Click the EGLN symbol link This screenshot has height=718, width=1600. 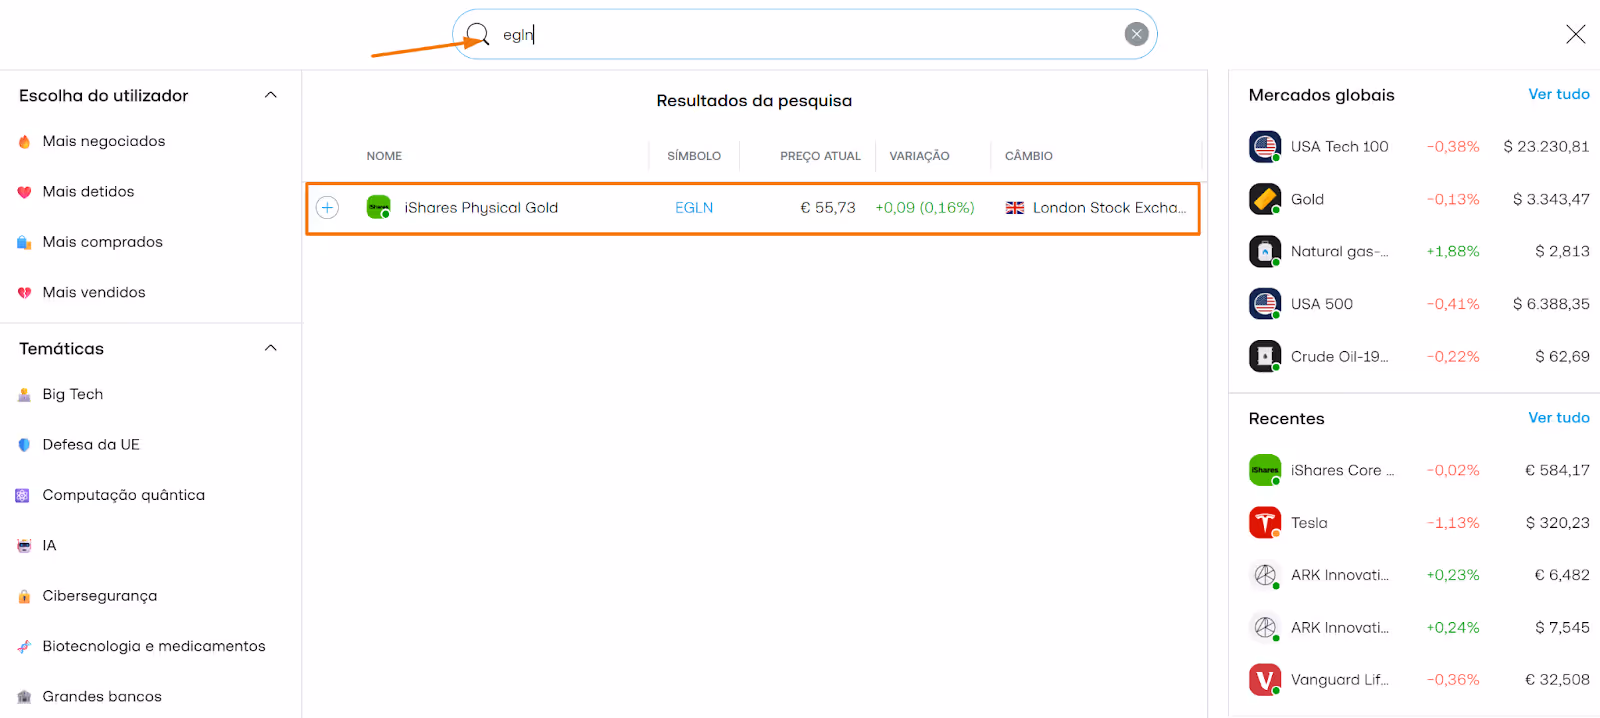694,208
